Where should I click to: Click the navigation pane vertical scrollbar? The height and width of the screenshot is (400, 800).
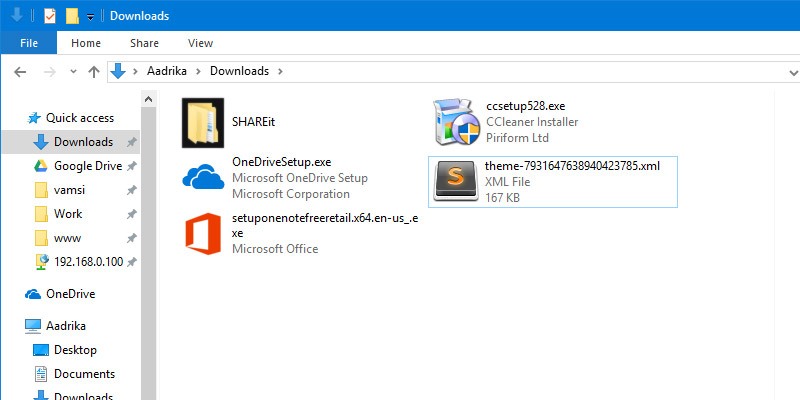[x=148, y=250]
